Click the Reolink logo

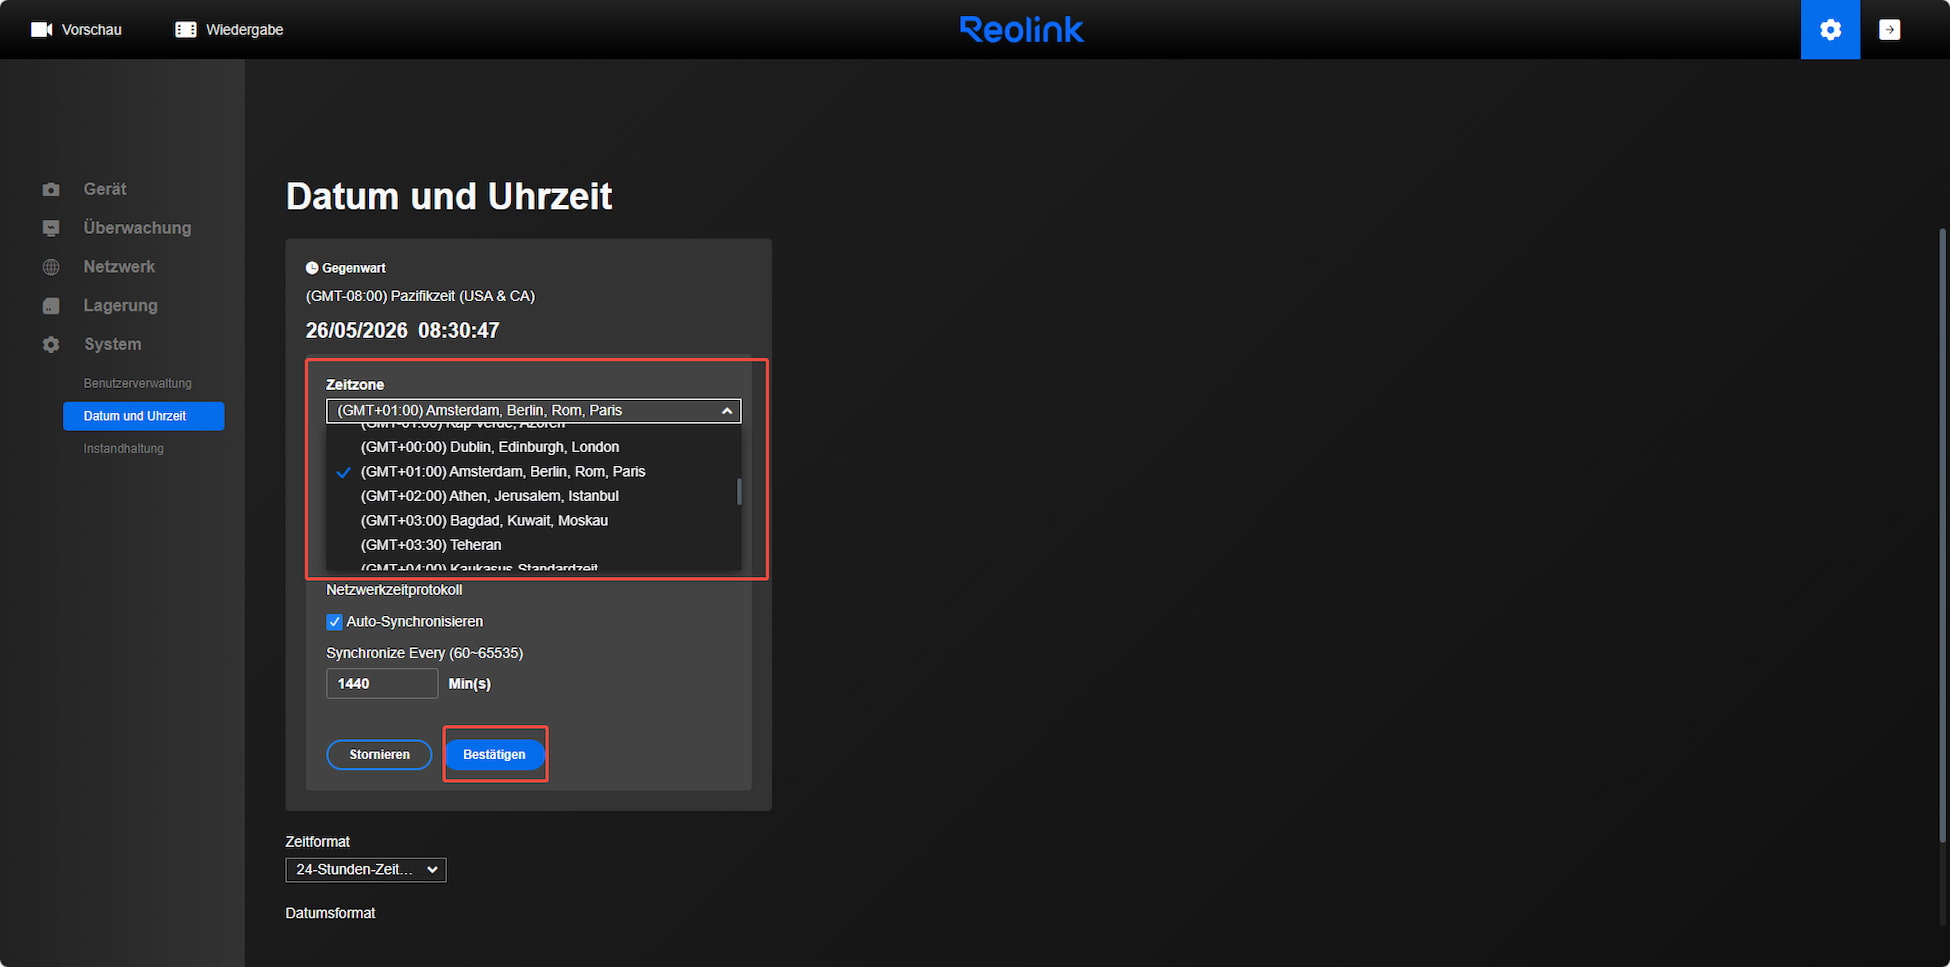(1021, 30)
